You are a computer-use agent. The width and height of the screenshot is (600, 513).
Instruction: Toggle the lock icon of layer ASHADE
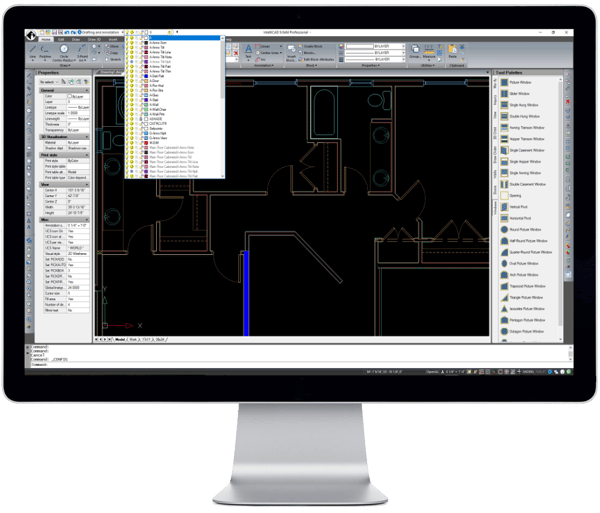(x=140, y=119)
